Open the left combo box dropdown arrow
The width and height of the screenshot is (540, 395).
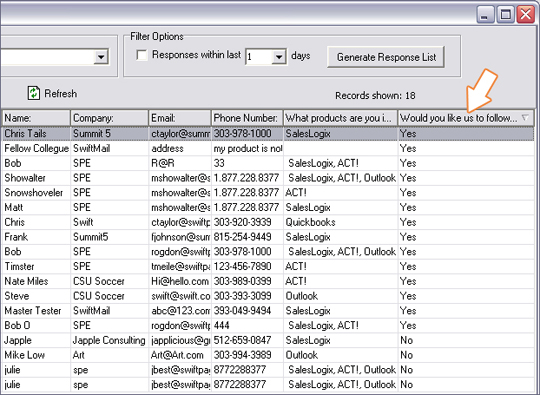101,56
